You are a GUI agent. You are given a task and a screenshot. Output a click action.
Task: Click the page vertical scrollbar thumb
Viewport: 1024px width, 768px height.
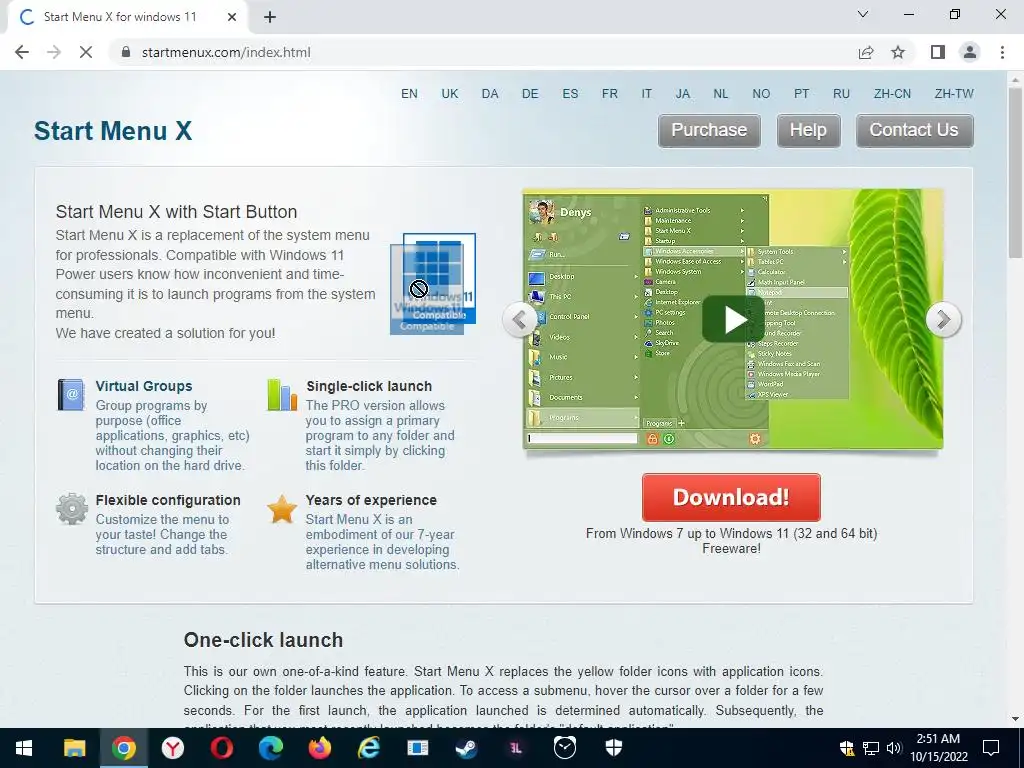(1015, 173)
